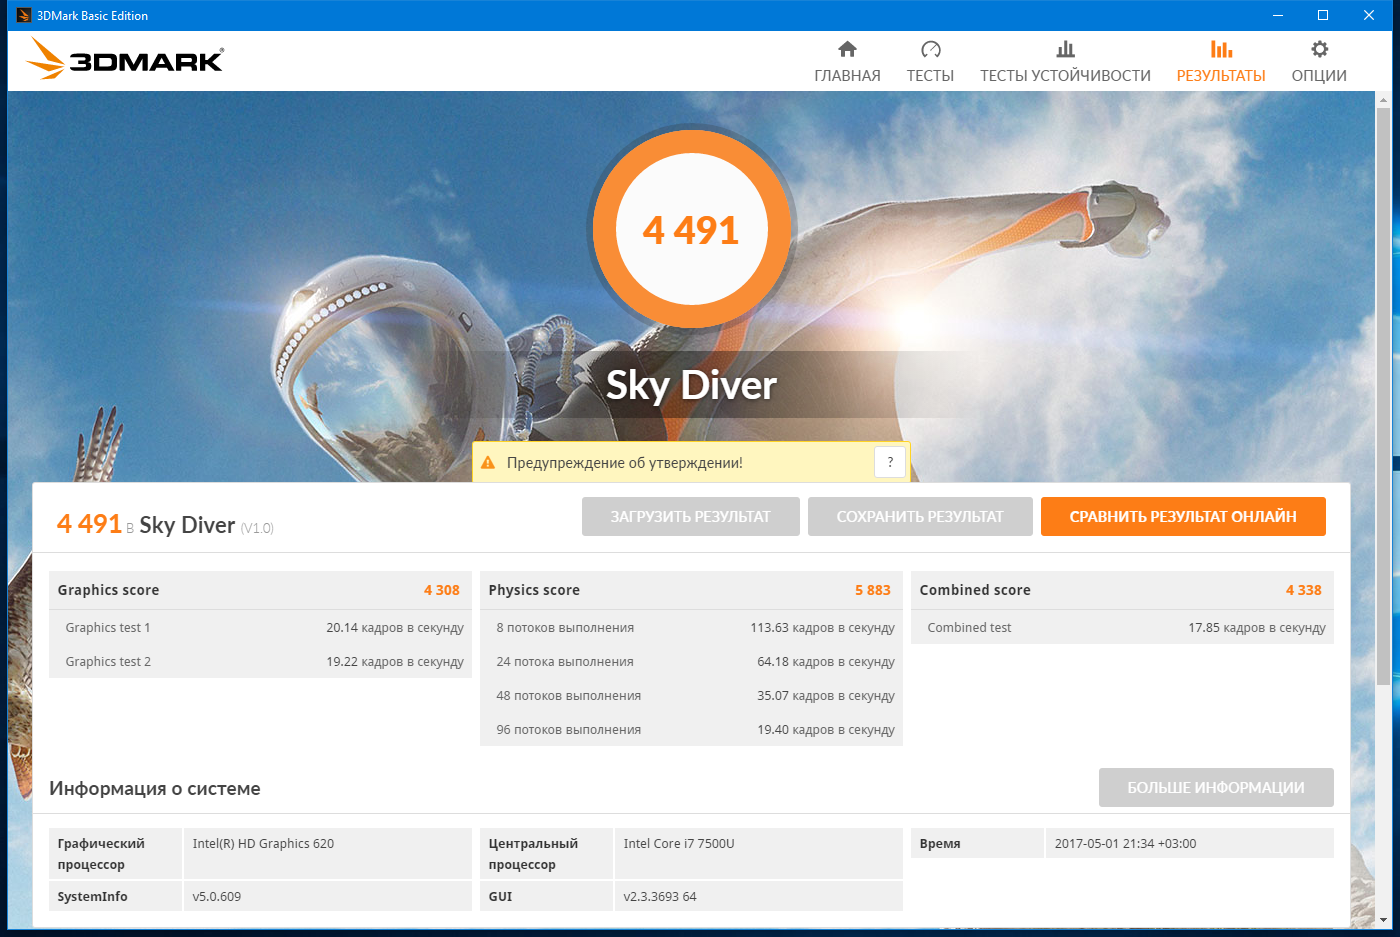Click the 3DMark title bar app icon

point(23,15)
